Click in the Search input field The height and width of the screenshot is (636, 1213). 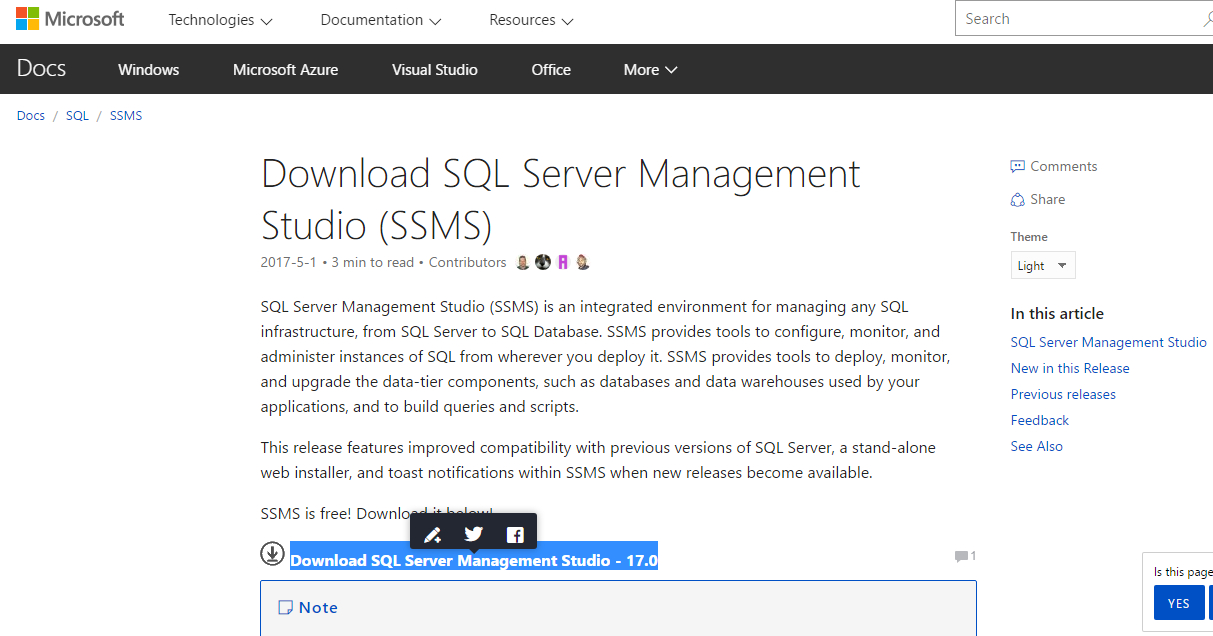click(x=1075, y=19)
